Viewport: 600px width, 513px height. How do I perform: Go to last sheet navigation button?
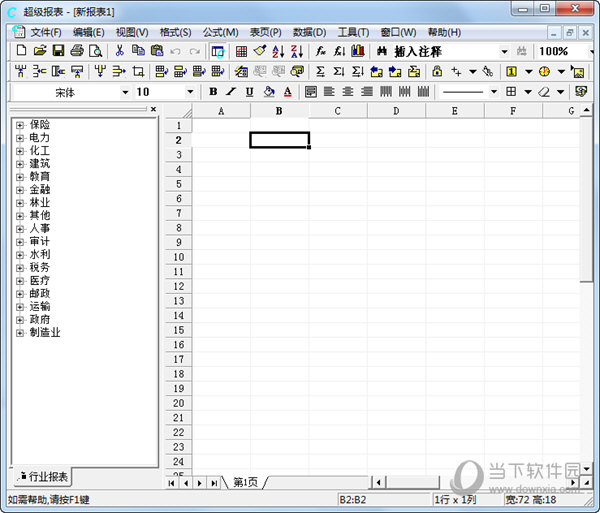pyautogui.click(x=214, y=483)
